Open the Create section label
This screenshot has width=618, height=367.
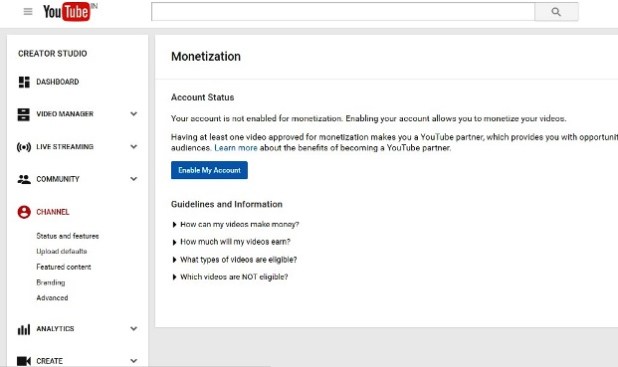tap(50, 361)
